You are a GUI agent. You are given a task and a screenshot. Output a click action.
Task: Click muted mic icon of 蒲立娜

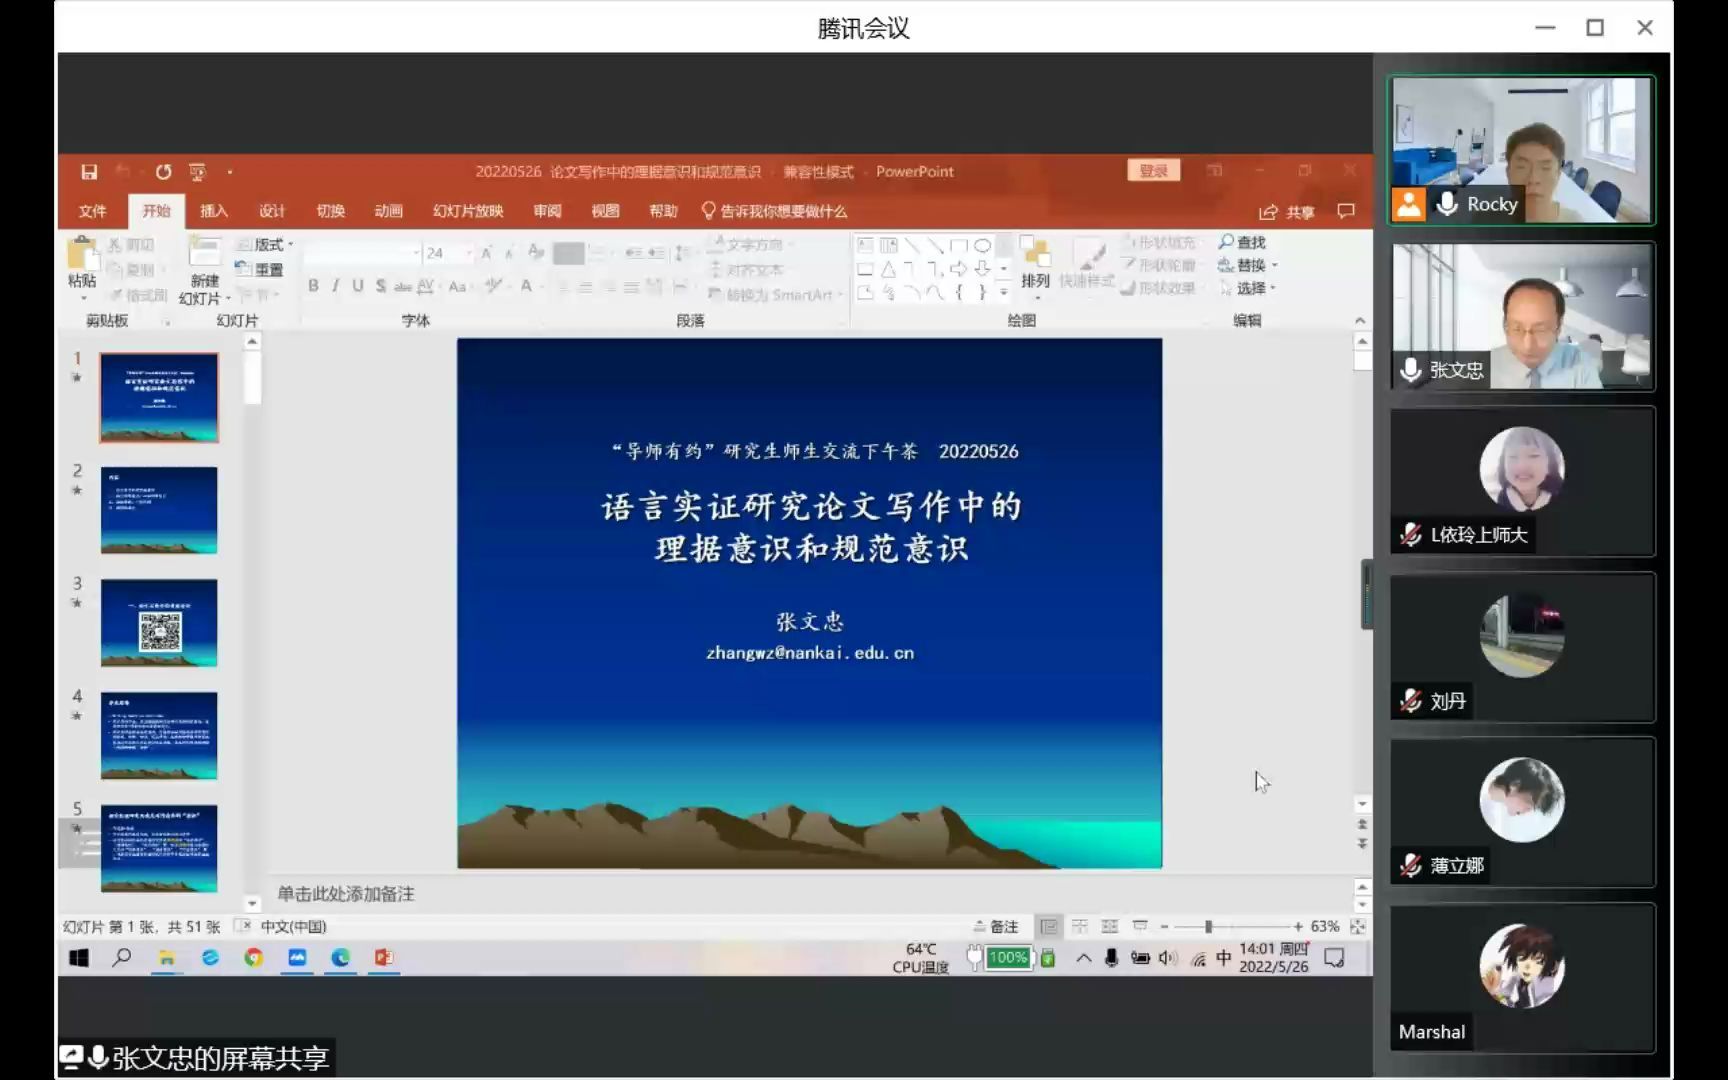pyautogui.click(x=1410, y=866)
